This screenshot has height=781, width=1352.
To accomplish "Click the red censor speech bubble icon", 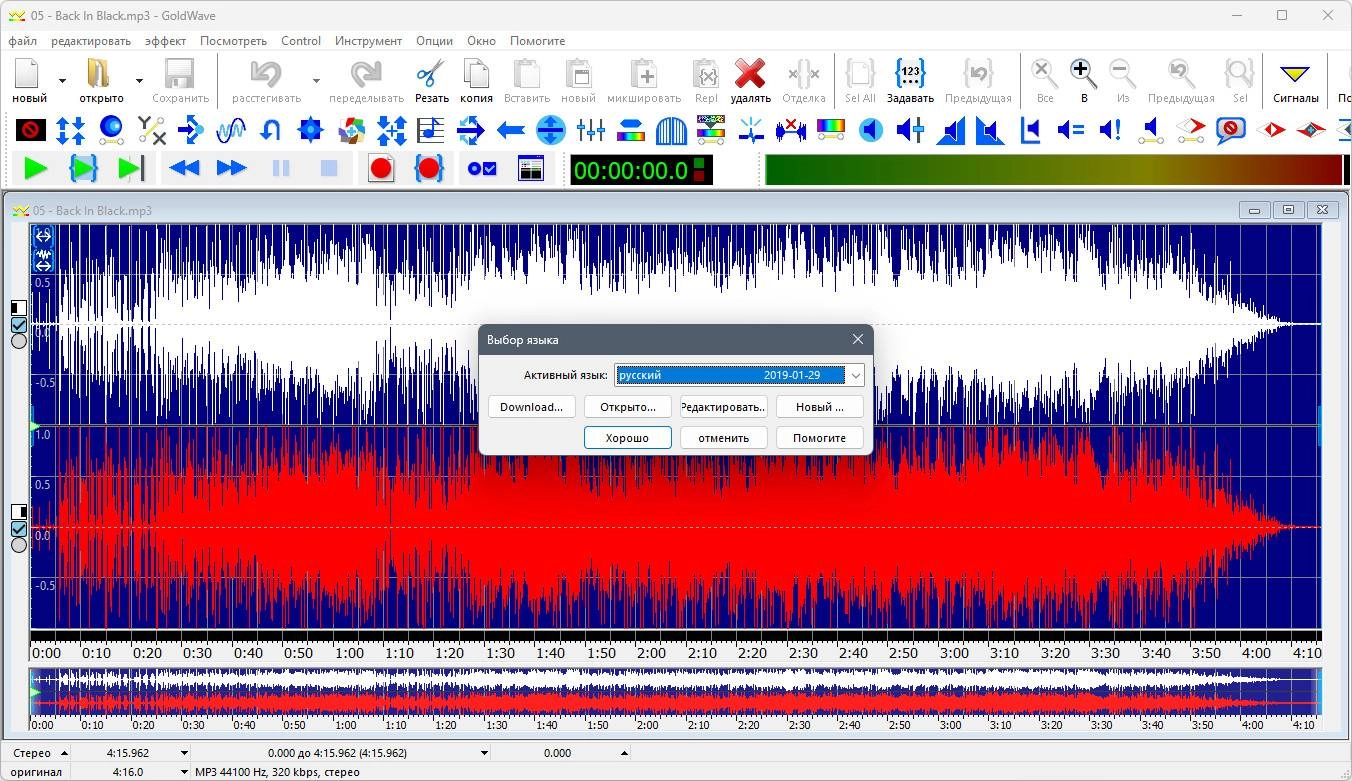I will (x=1231, y=130).
